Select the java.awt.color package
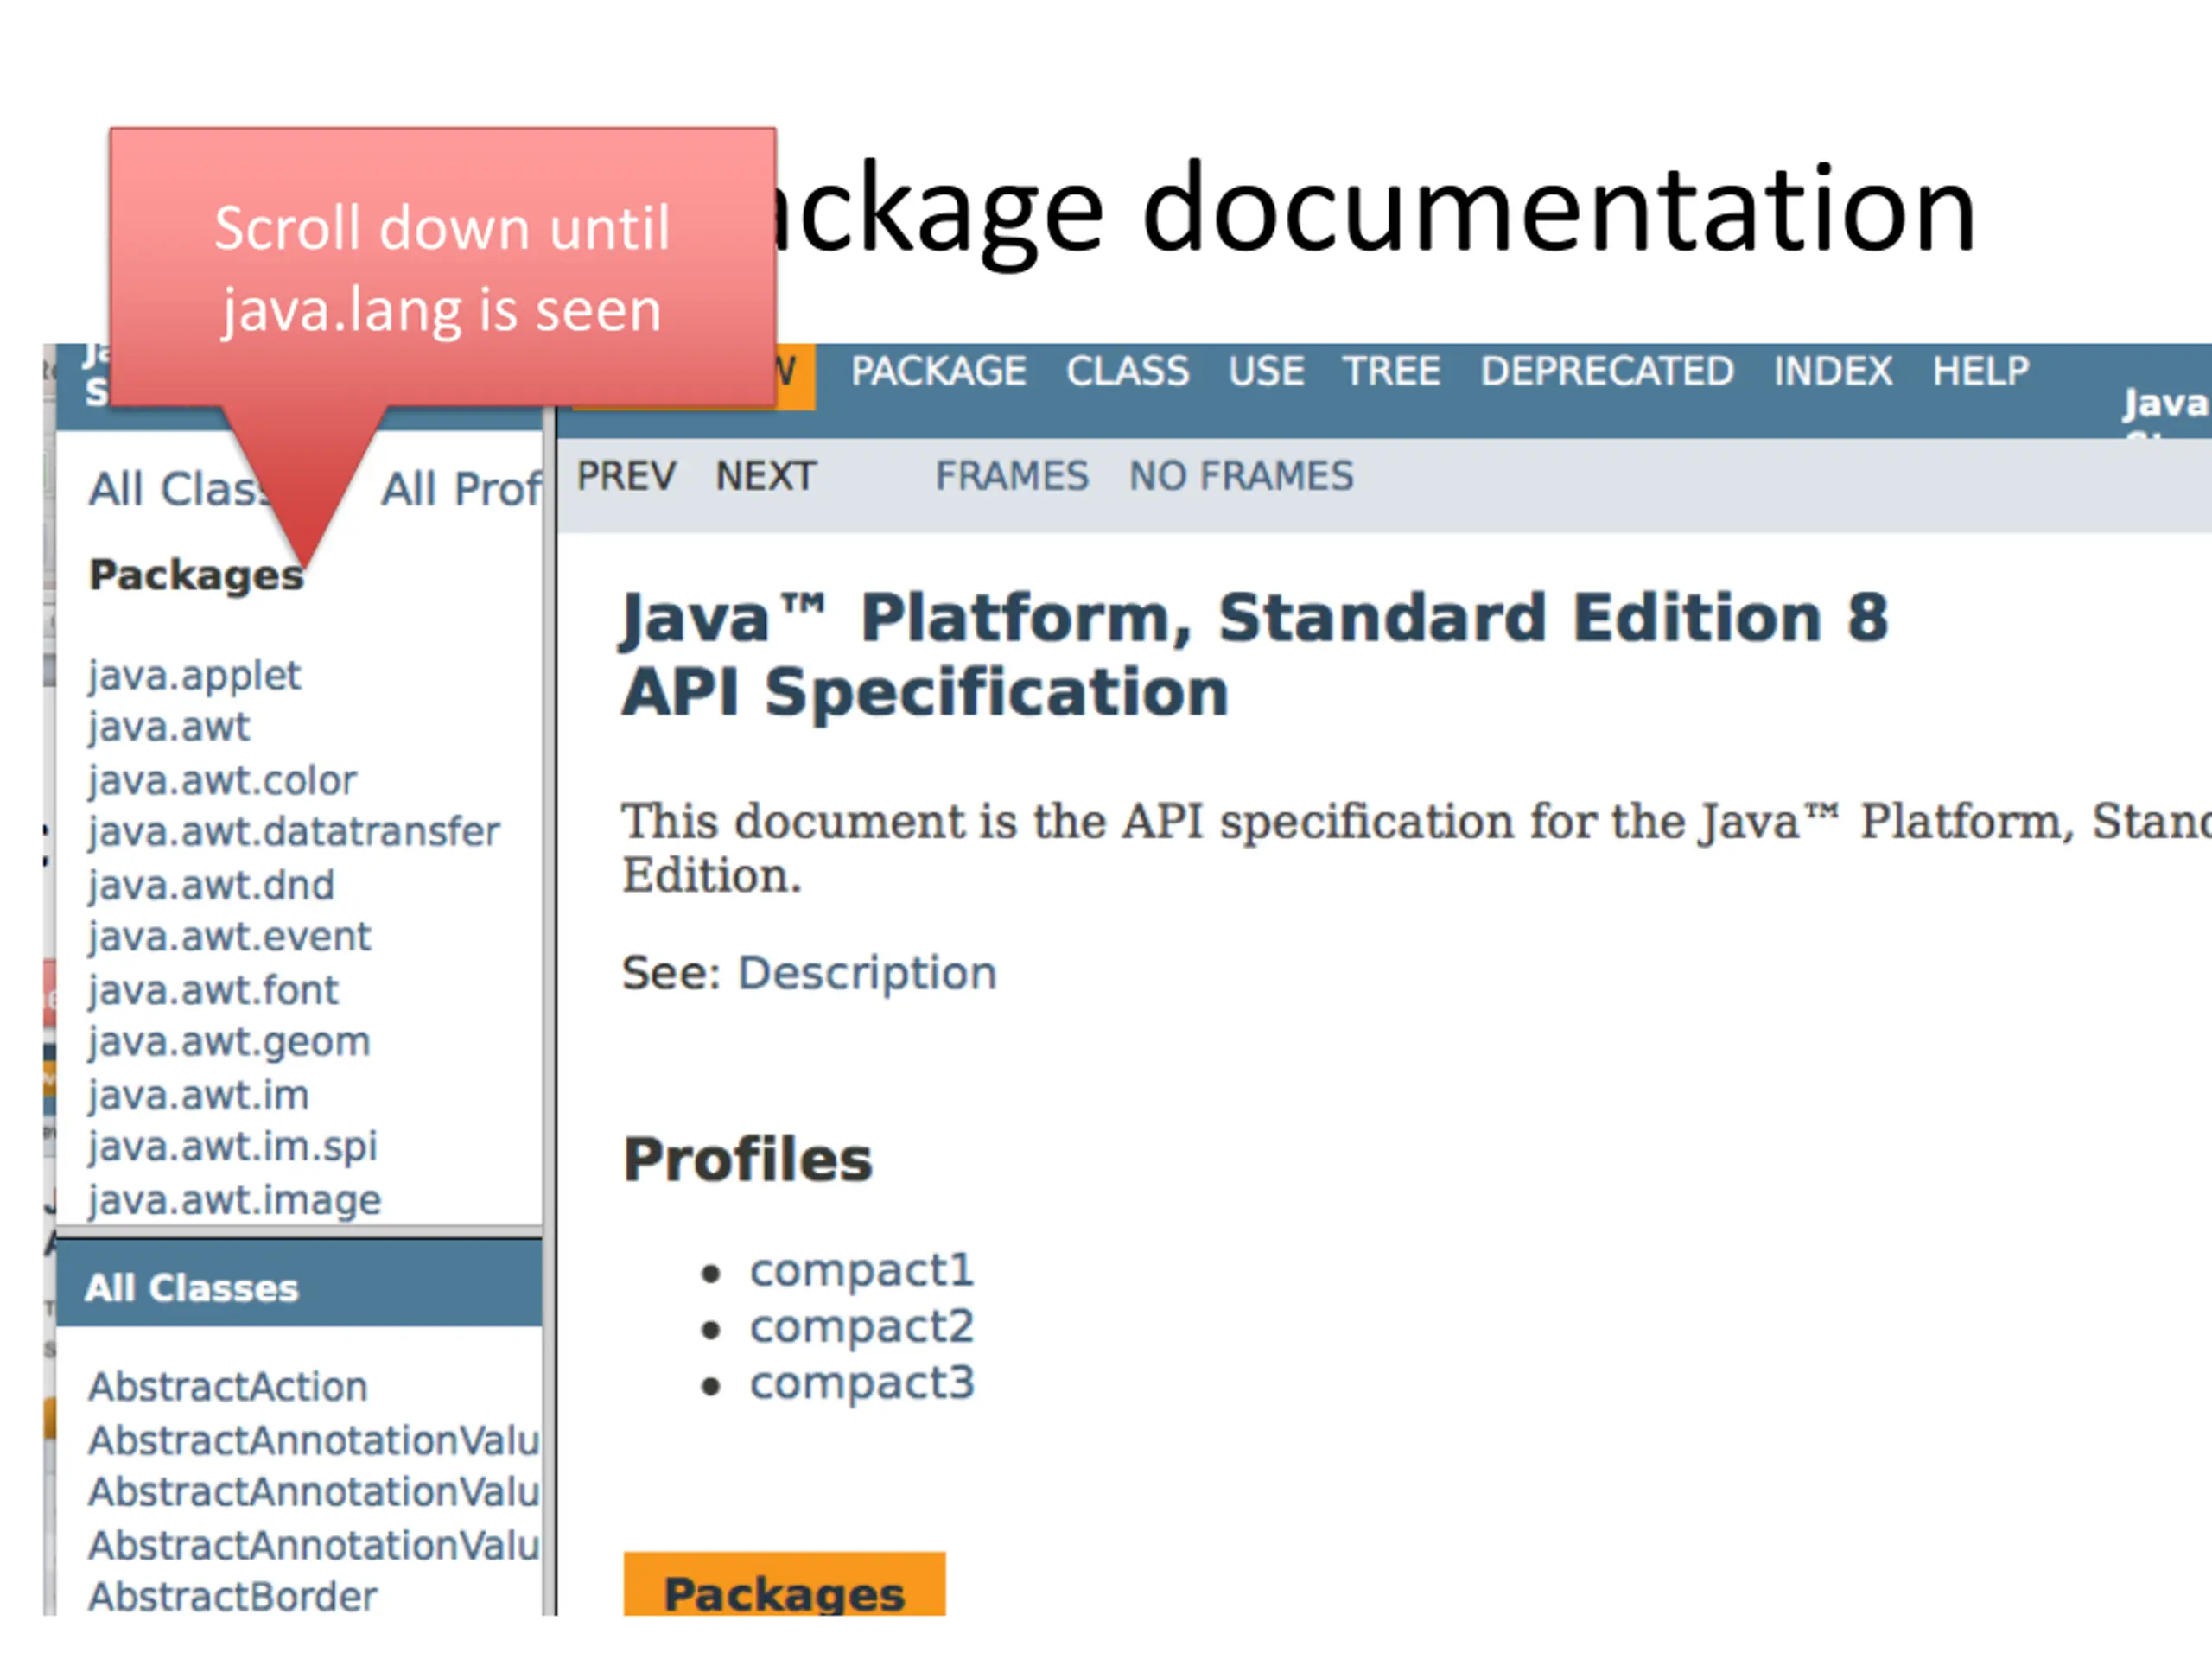Viewport: 2212px width, 1659px height. pos(222,780)
